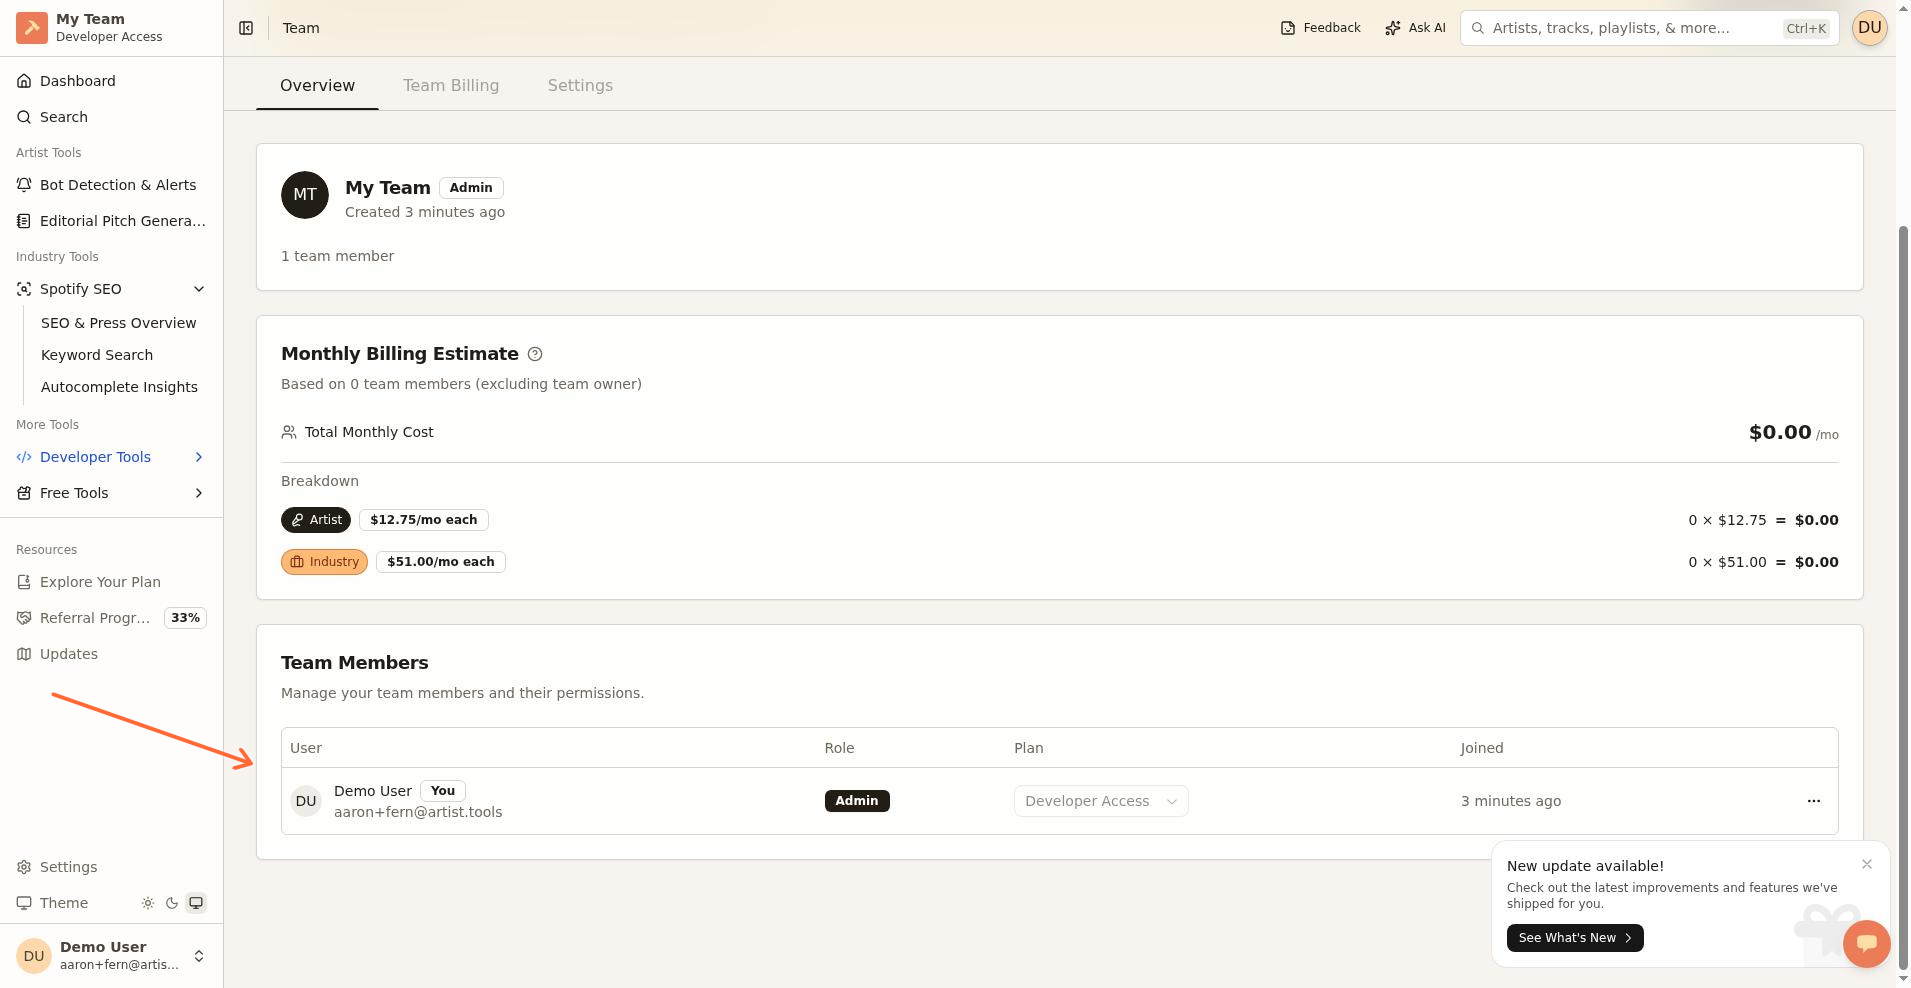This screenshot has height=988, width=1911.
Task: Click the Free Tools gift icon
Action: (24, 493)
